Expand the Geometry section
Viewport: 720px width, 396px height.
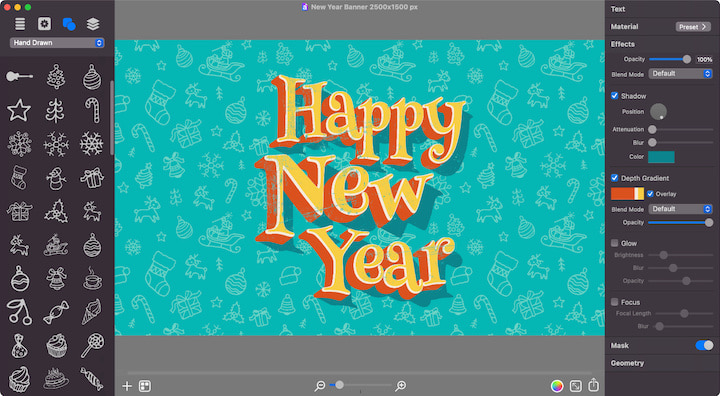627,363
